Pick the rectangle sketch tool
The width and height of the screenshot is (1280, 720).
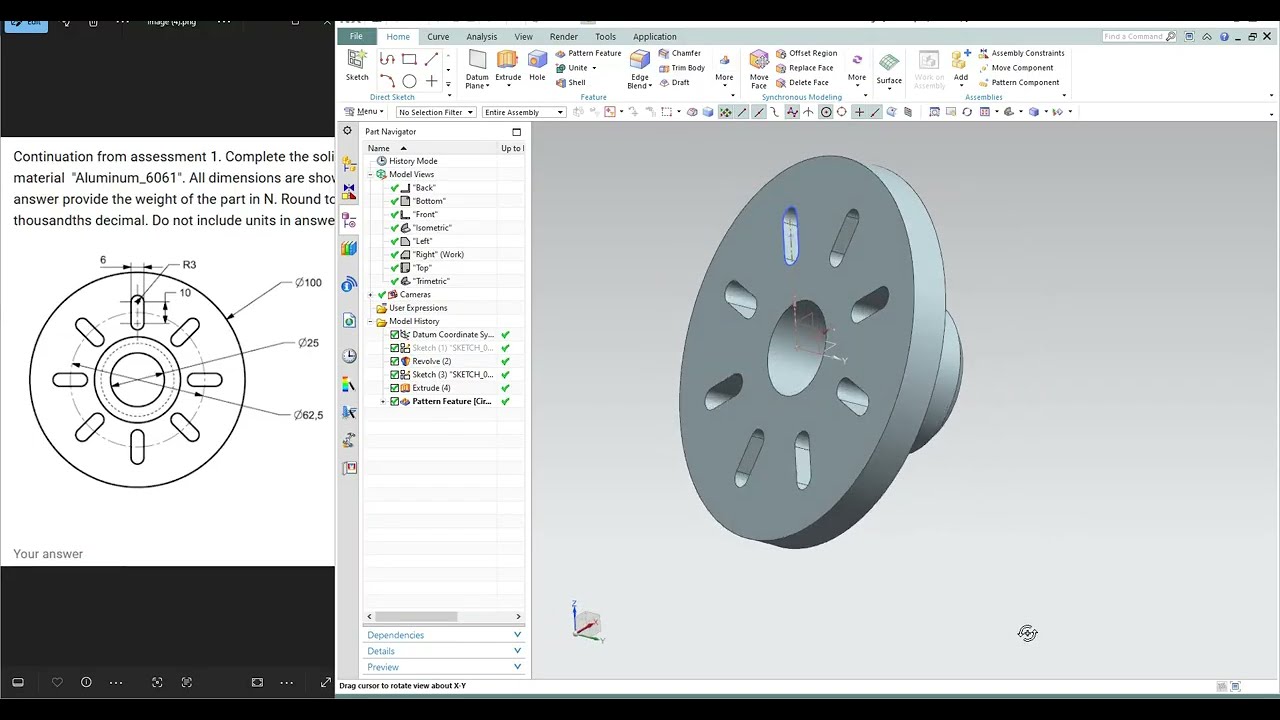click(x=409, y=60)
